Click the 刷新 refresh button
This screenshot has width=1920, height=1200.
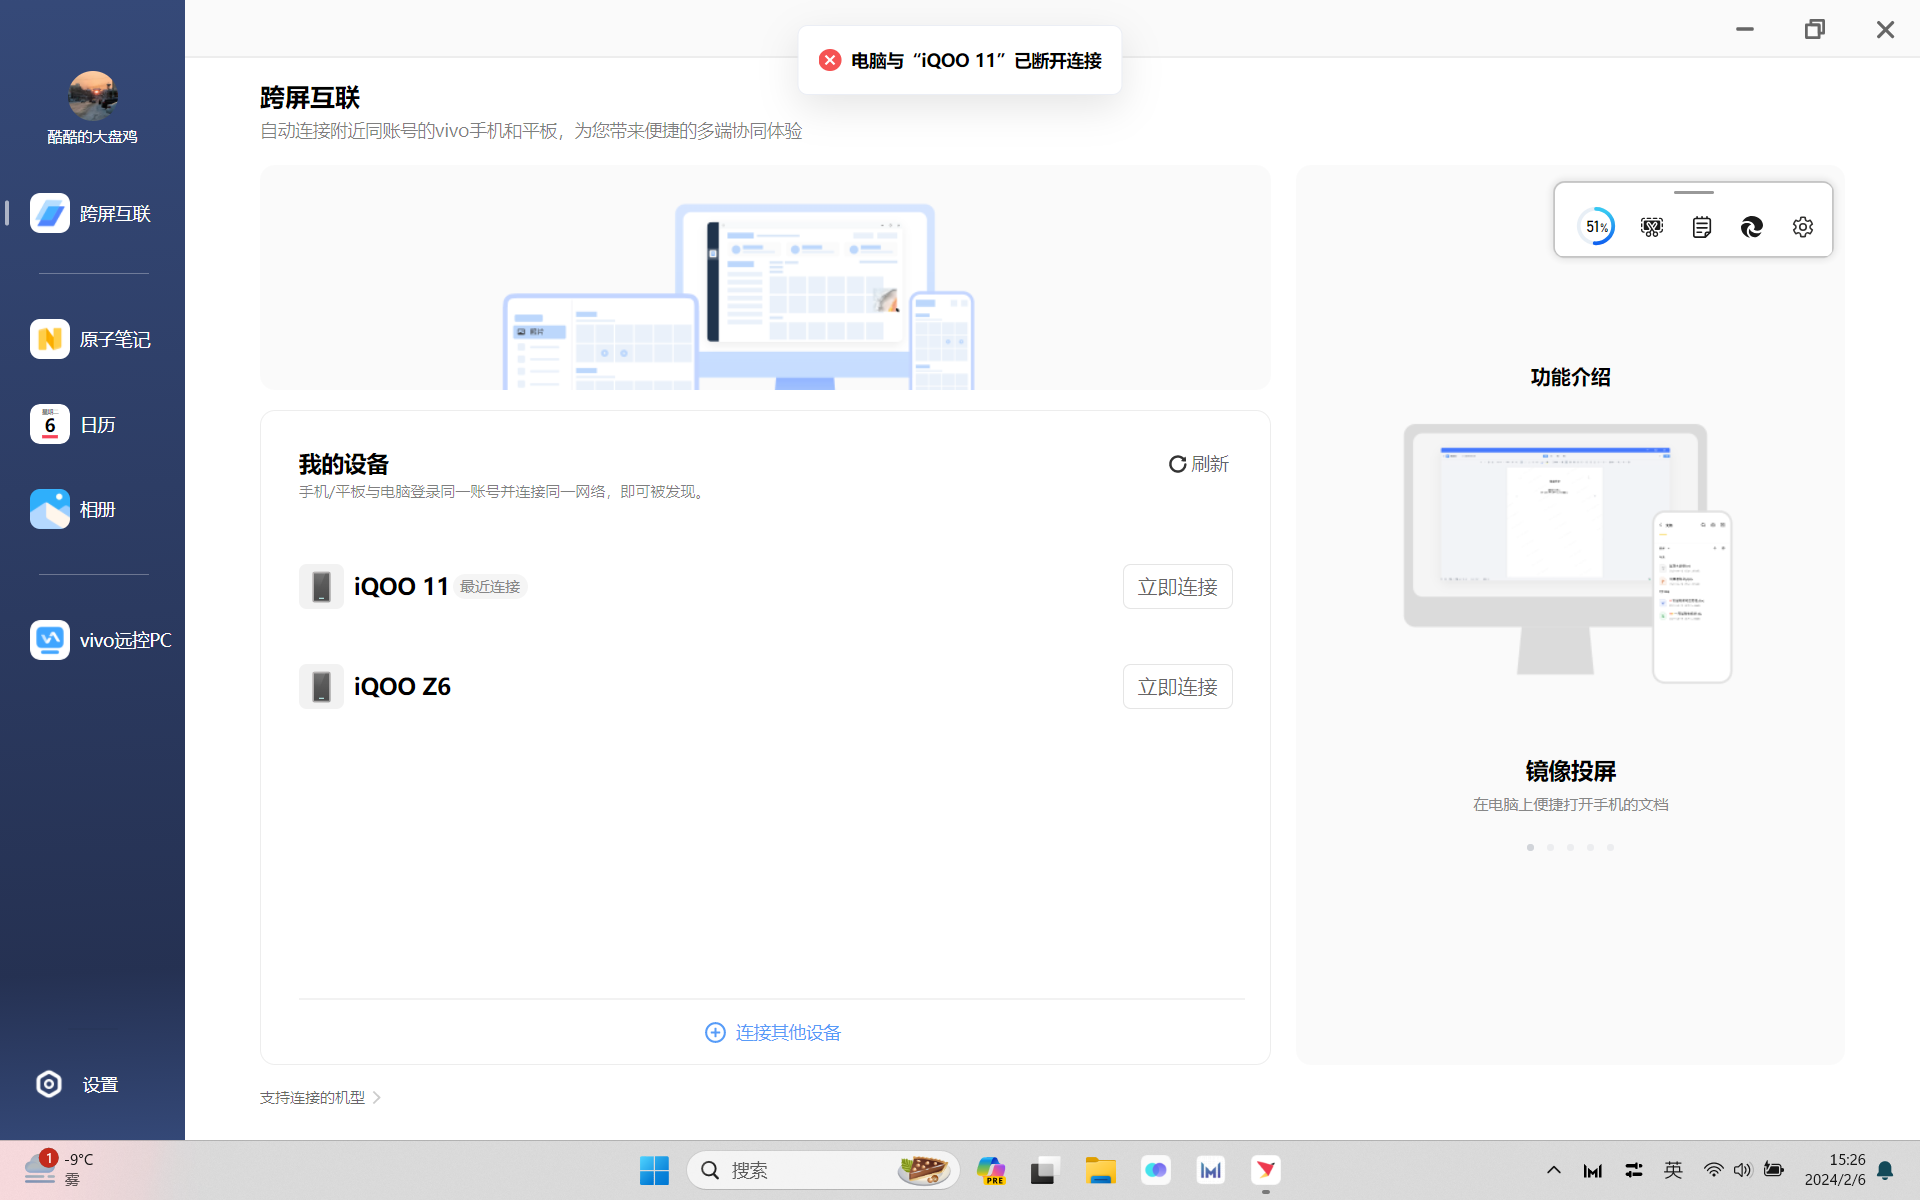[x=1198, y=464]
